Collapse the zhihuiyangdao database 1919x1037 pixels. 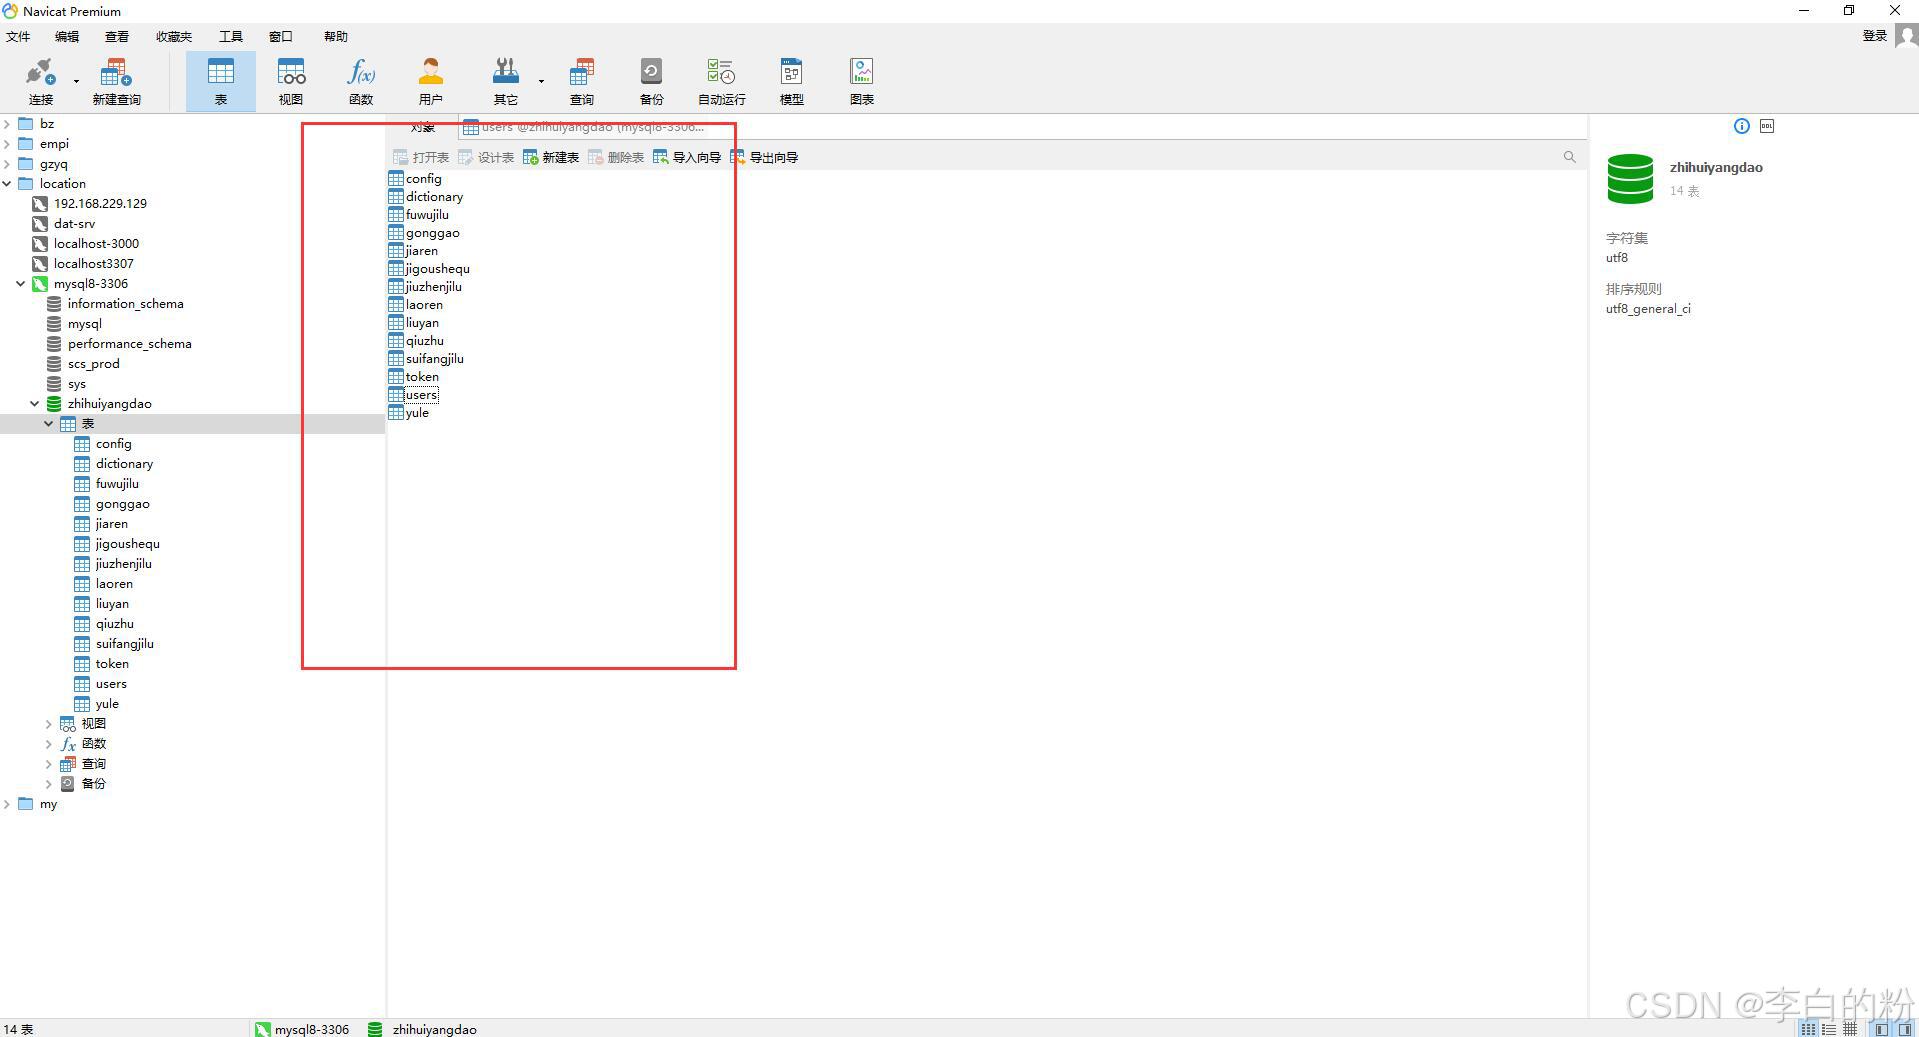(35, 404)
